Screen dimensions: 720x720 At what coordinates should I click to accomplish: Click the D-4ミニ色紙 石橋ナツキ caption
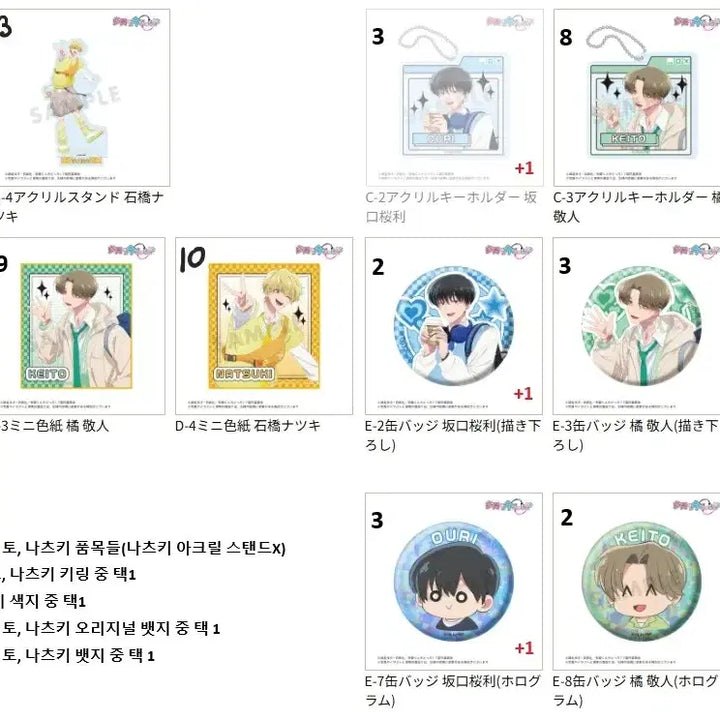[248, 426]
